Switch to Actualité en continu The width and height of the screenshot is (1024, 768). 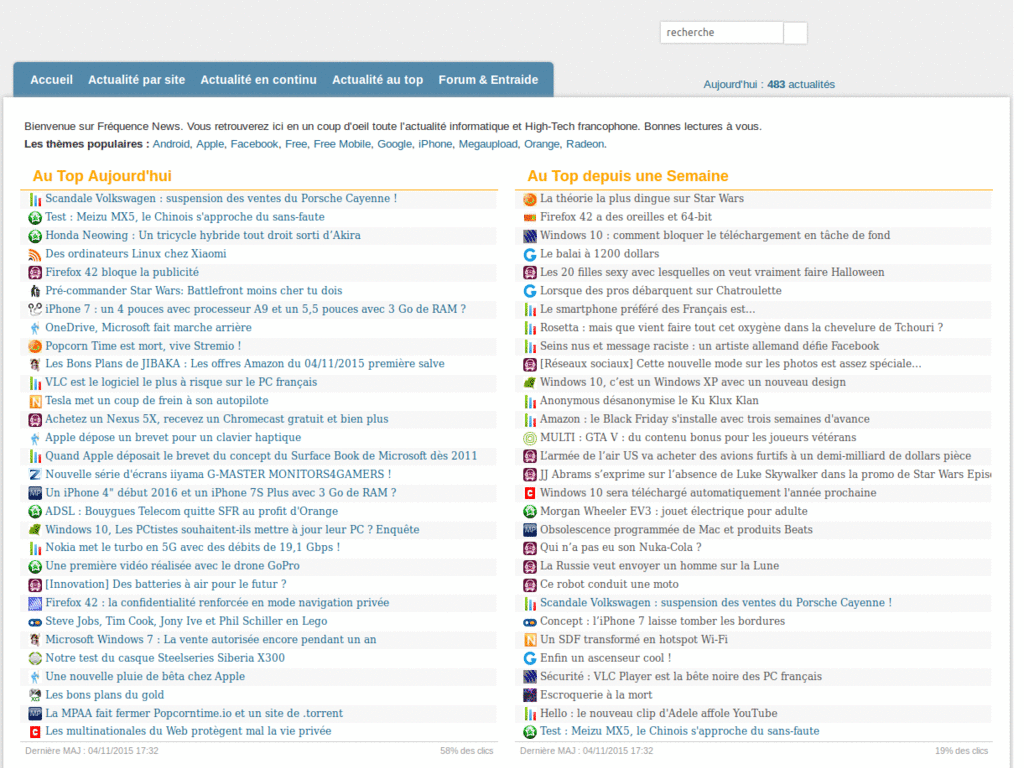(x=259, y=80)
